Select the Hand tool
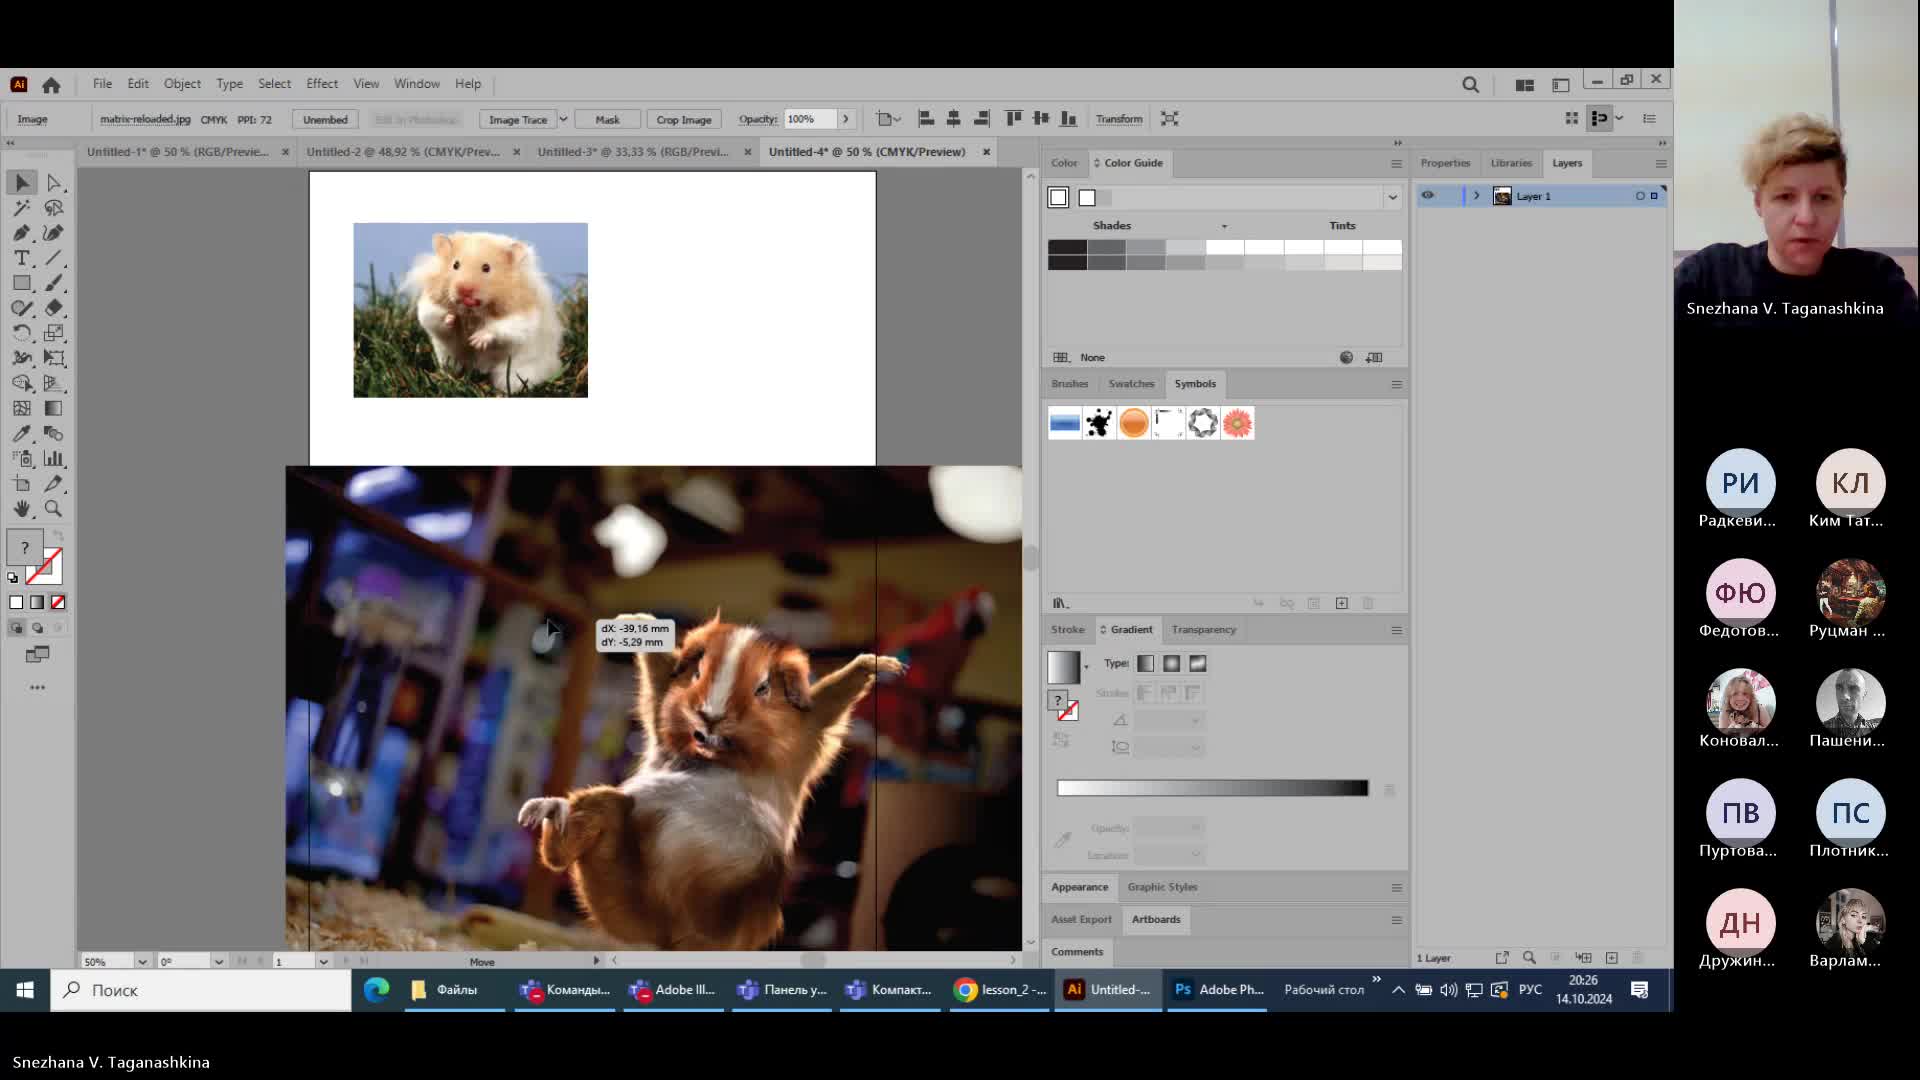This screenshot has width=1920, height=1080. [22, 508]
